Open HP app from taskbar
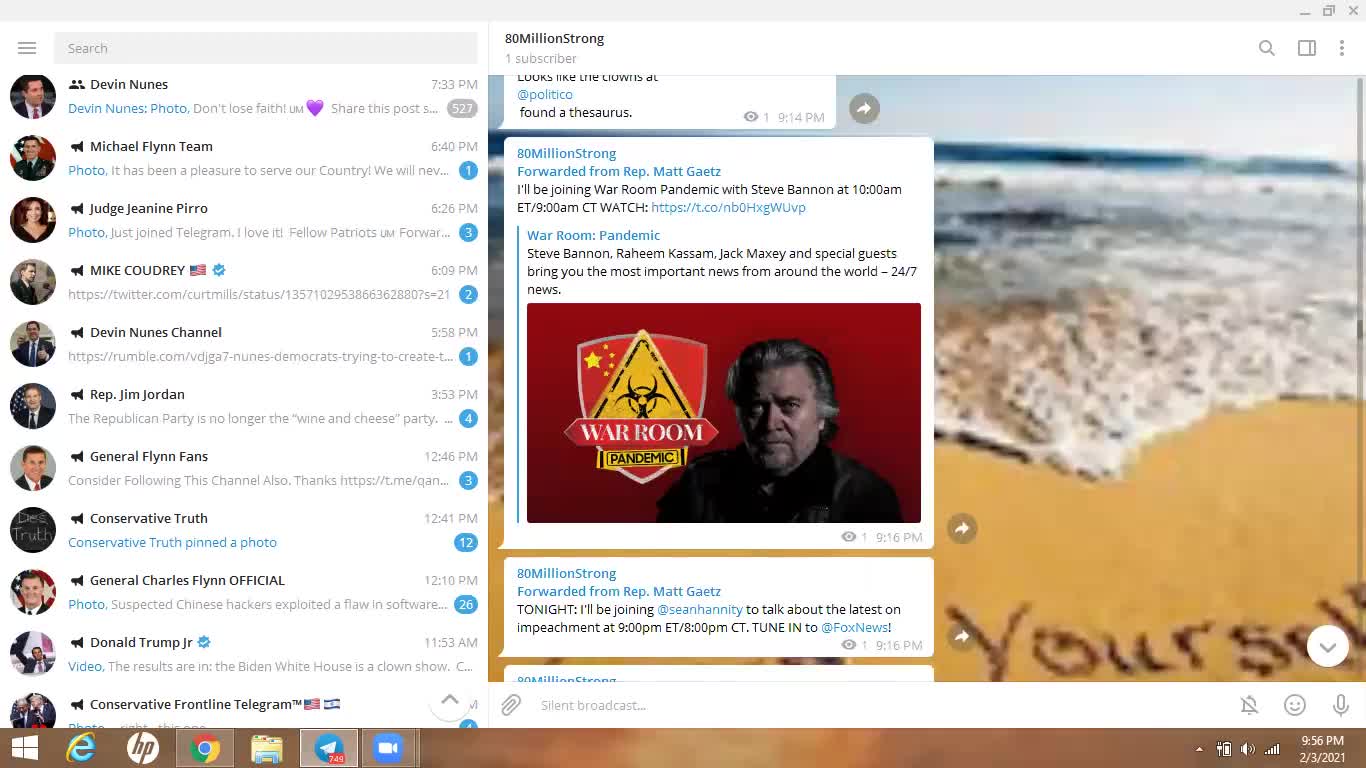Screen dimensions: 1366x768 143,748
